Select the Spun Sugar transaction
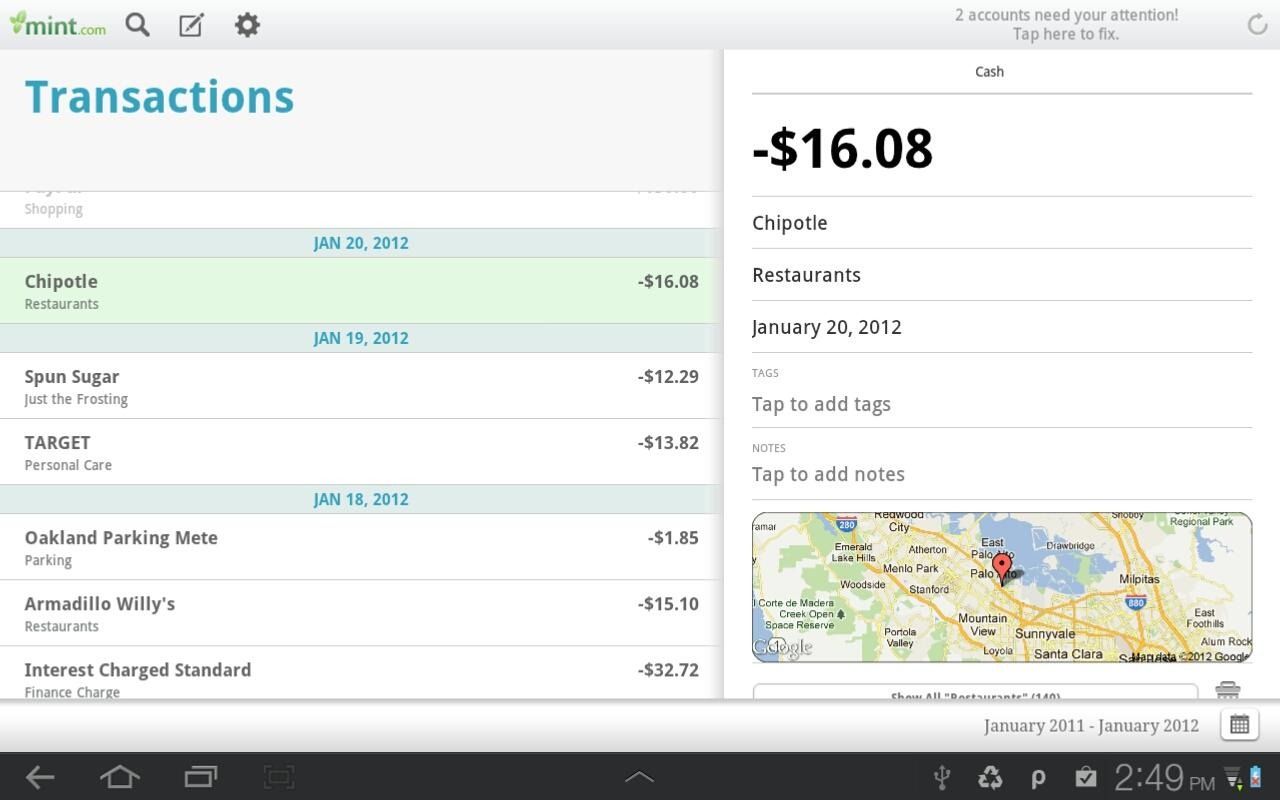The width and height of the screenshot is (1280, 800). click(360, 386)
